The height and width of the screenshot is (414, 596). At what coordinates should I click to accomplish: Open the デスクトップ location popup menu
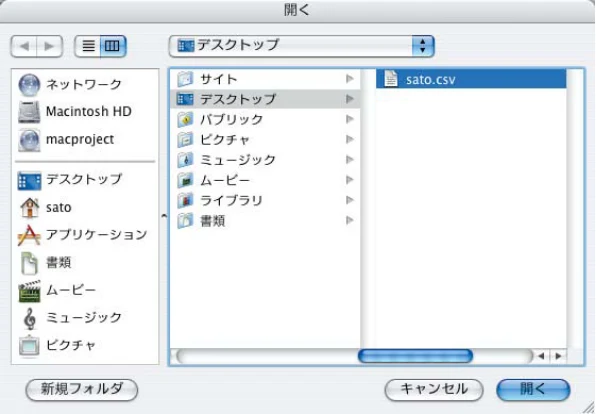[x=301, y=46]
